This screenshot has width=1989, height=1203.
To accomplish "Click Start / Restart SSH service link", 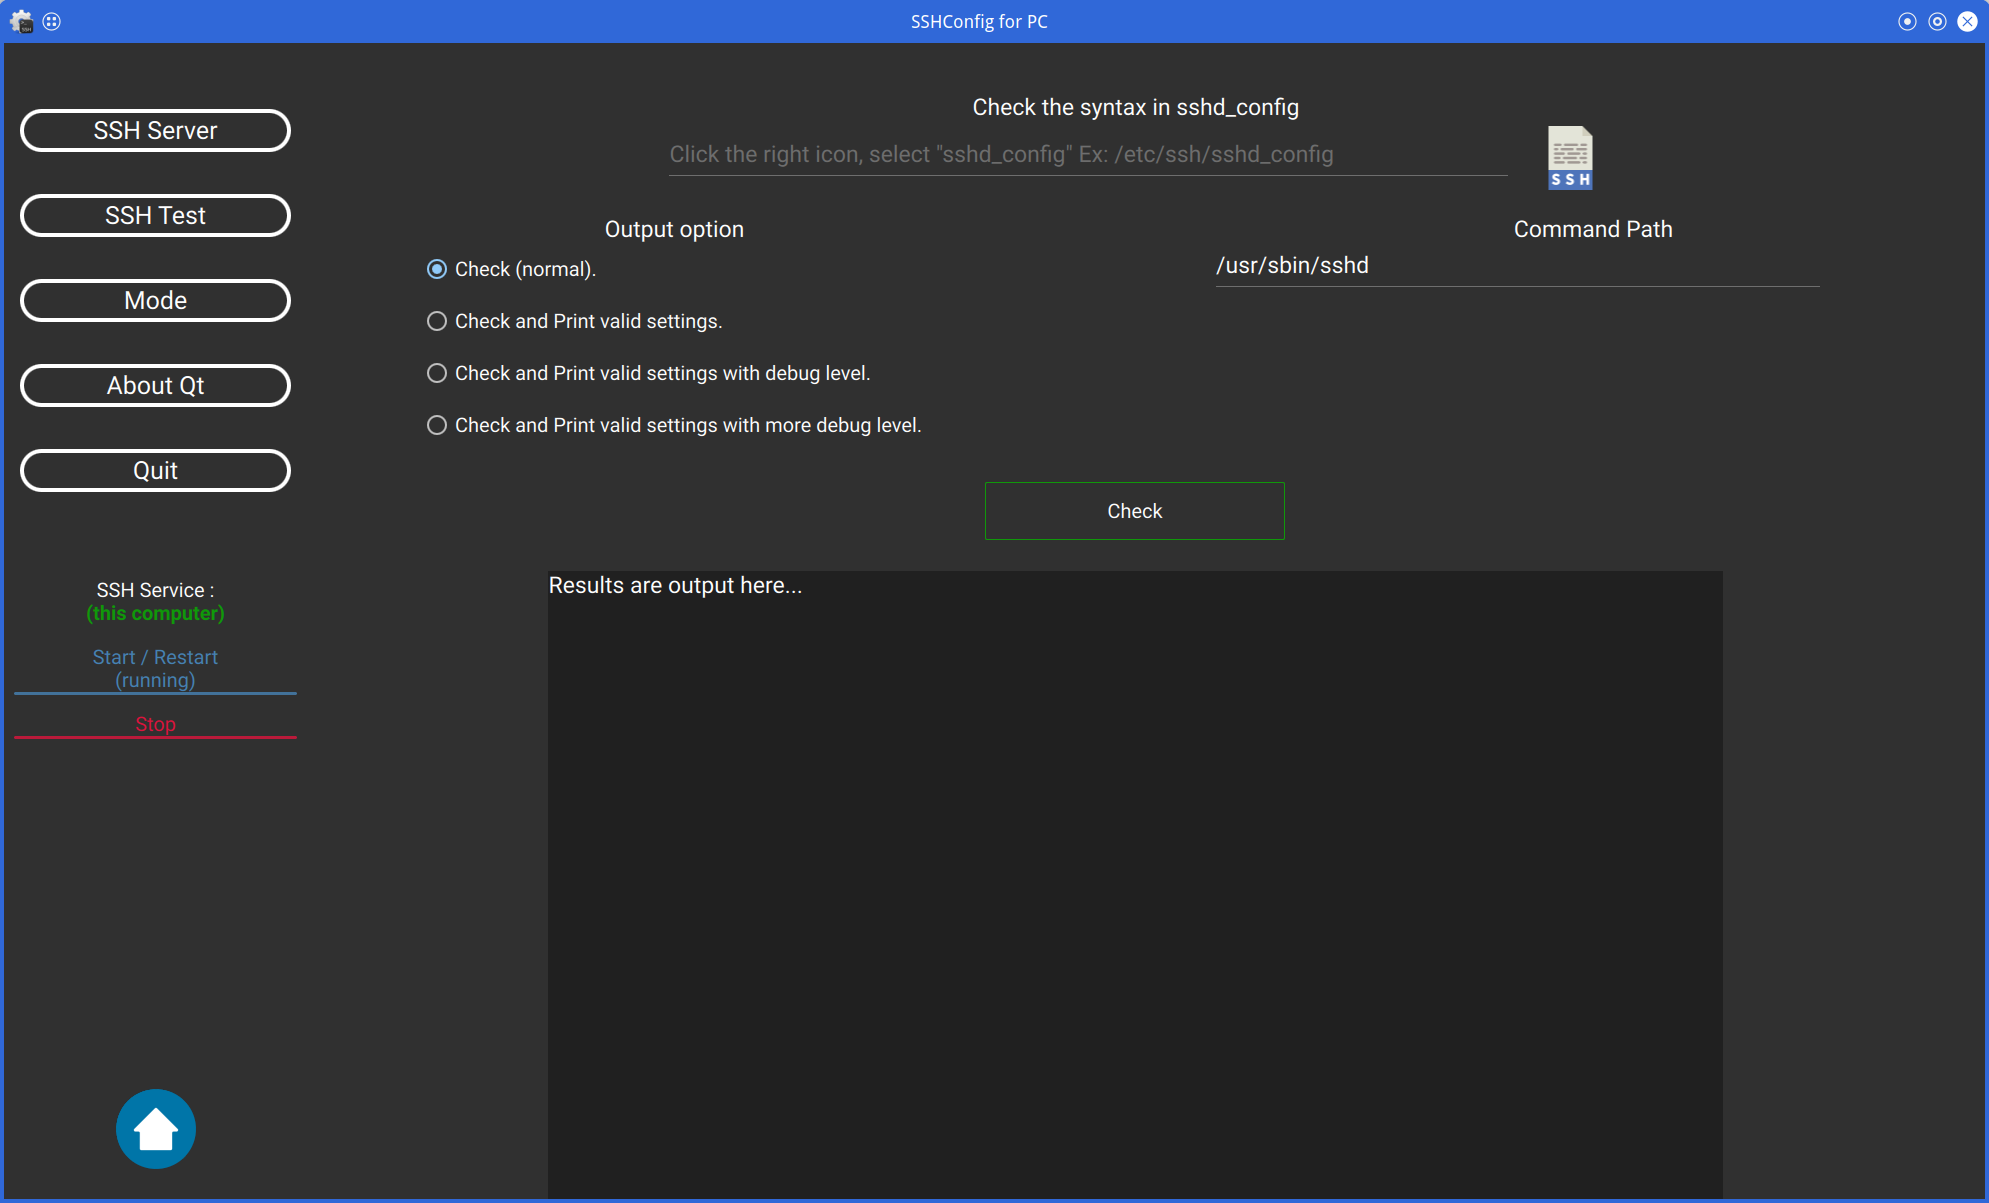I will [x=155, y=668].
